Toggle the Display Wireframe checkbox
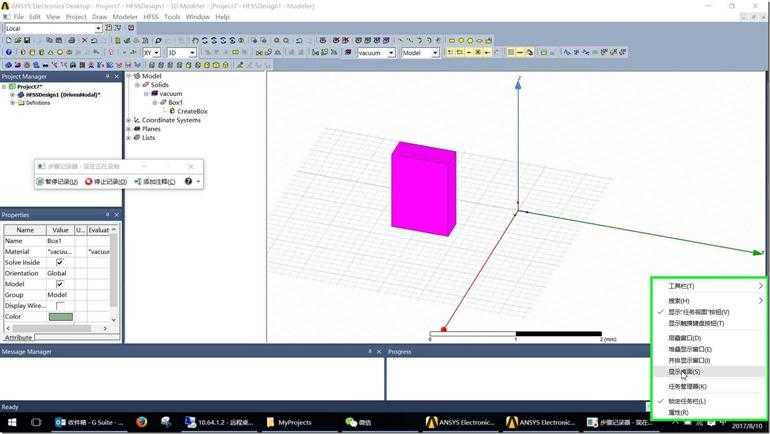This screenshot has width=770, height=434. tap(60, 306)
